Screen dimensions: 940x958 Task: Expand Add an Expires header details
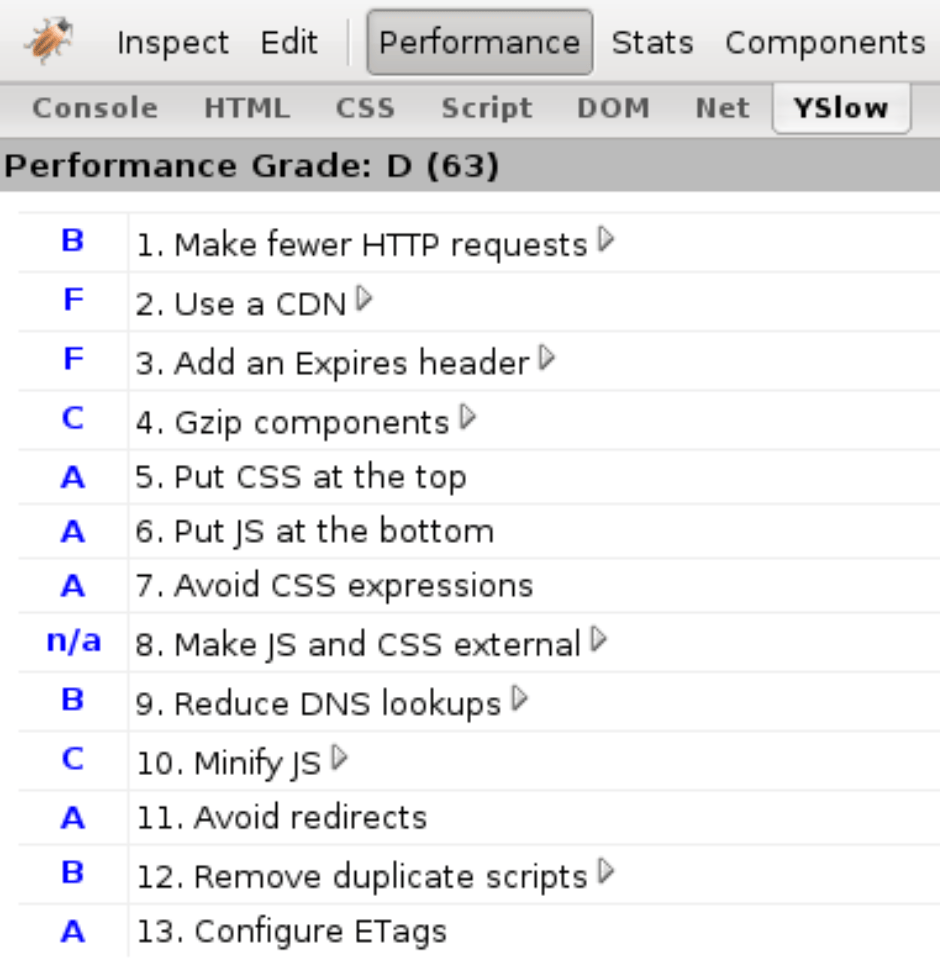click(x=546, y=359)
